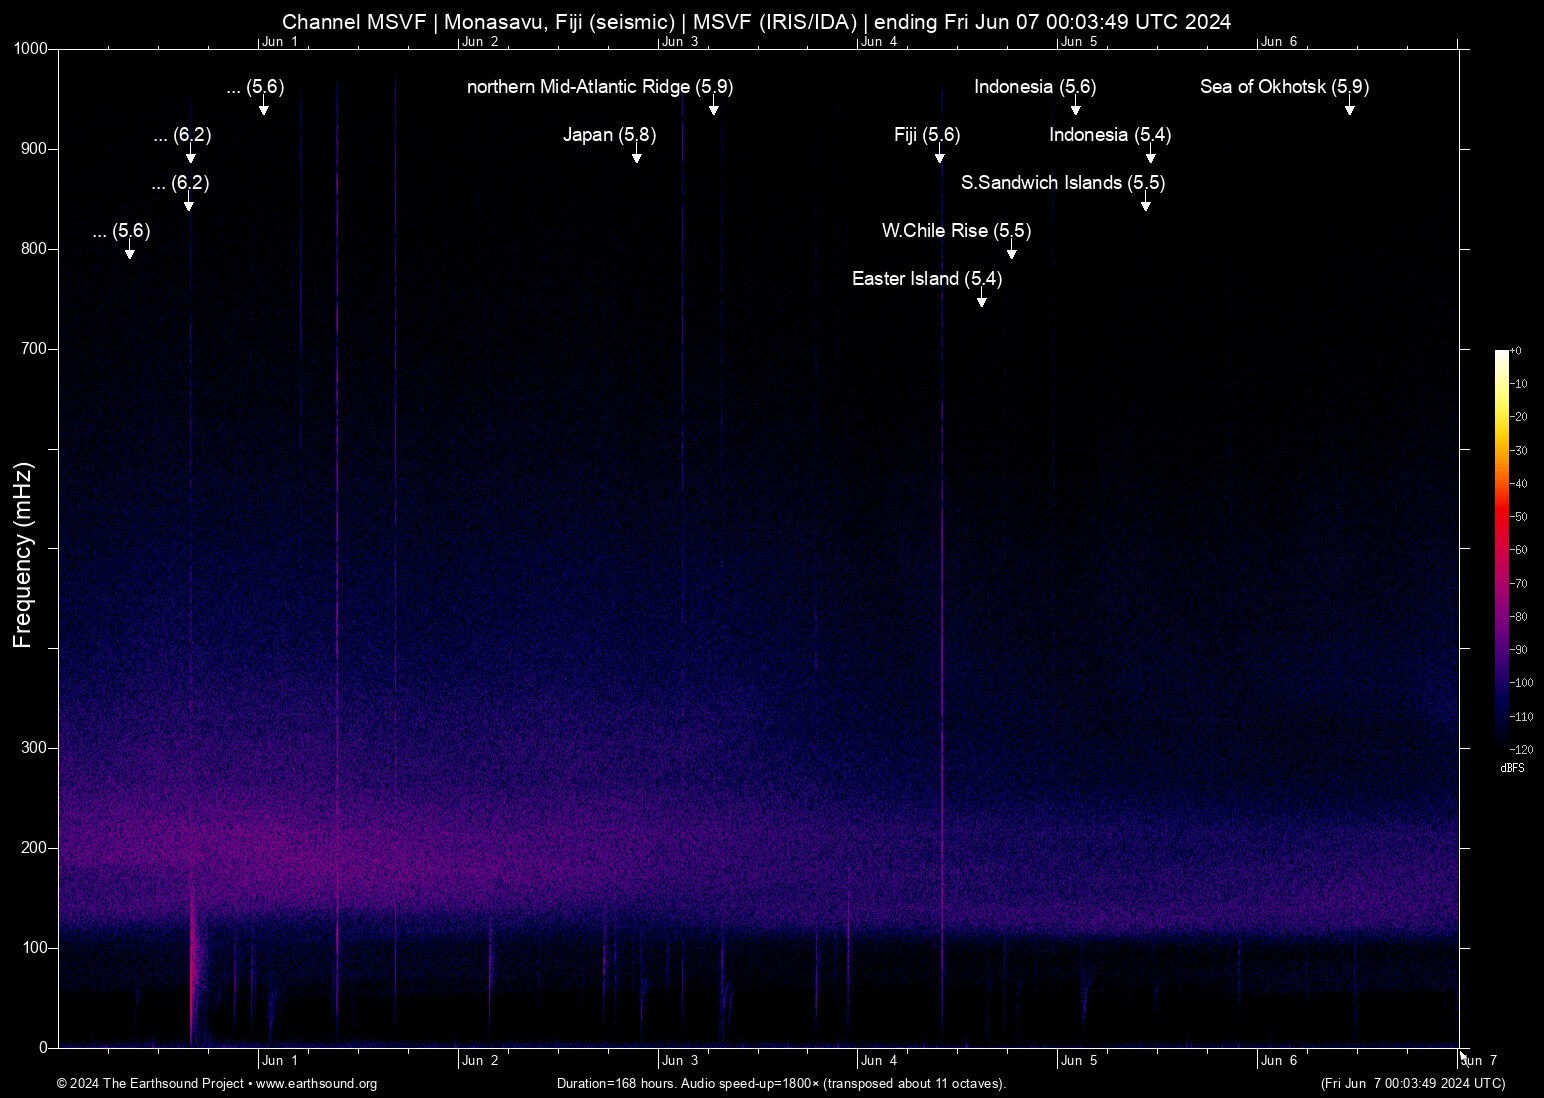The width and height of the screenshot is (1544, 1098).
Task: Select the Sea of Okhotsk event arrow
Action: click(x=1349, y=109)
